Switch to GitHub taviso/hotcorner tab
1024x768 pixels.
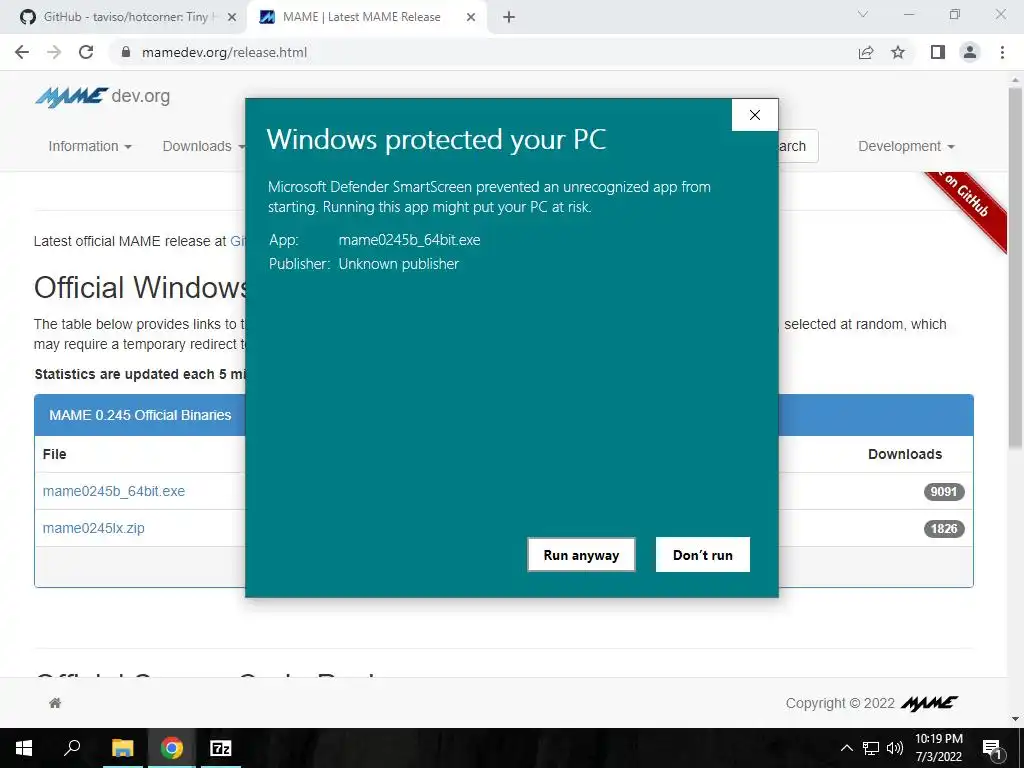pos(124,17)
